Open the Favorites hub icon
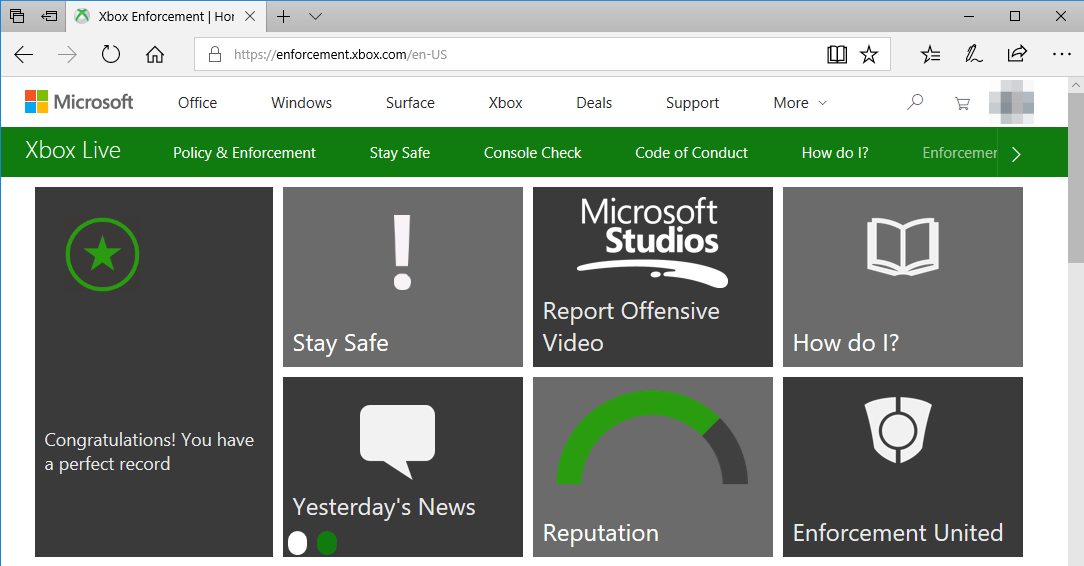Screen dimensions: 1084x566 point(931,54)
